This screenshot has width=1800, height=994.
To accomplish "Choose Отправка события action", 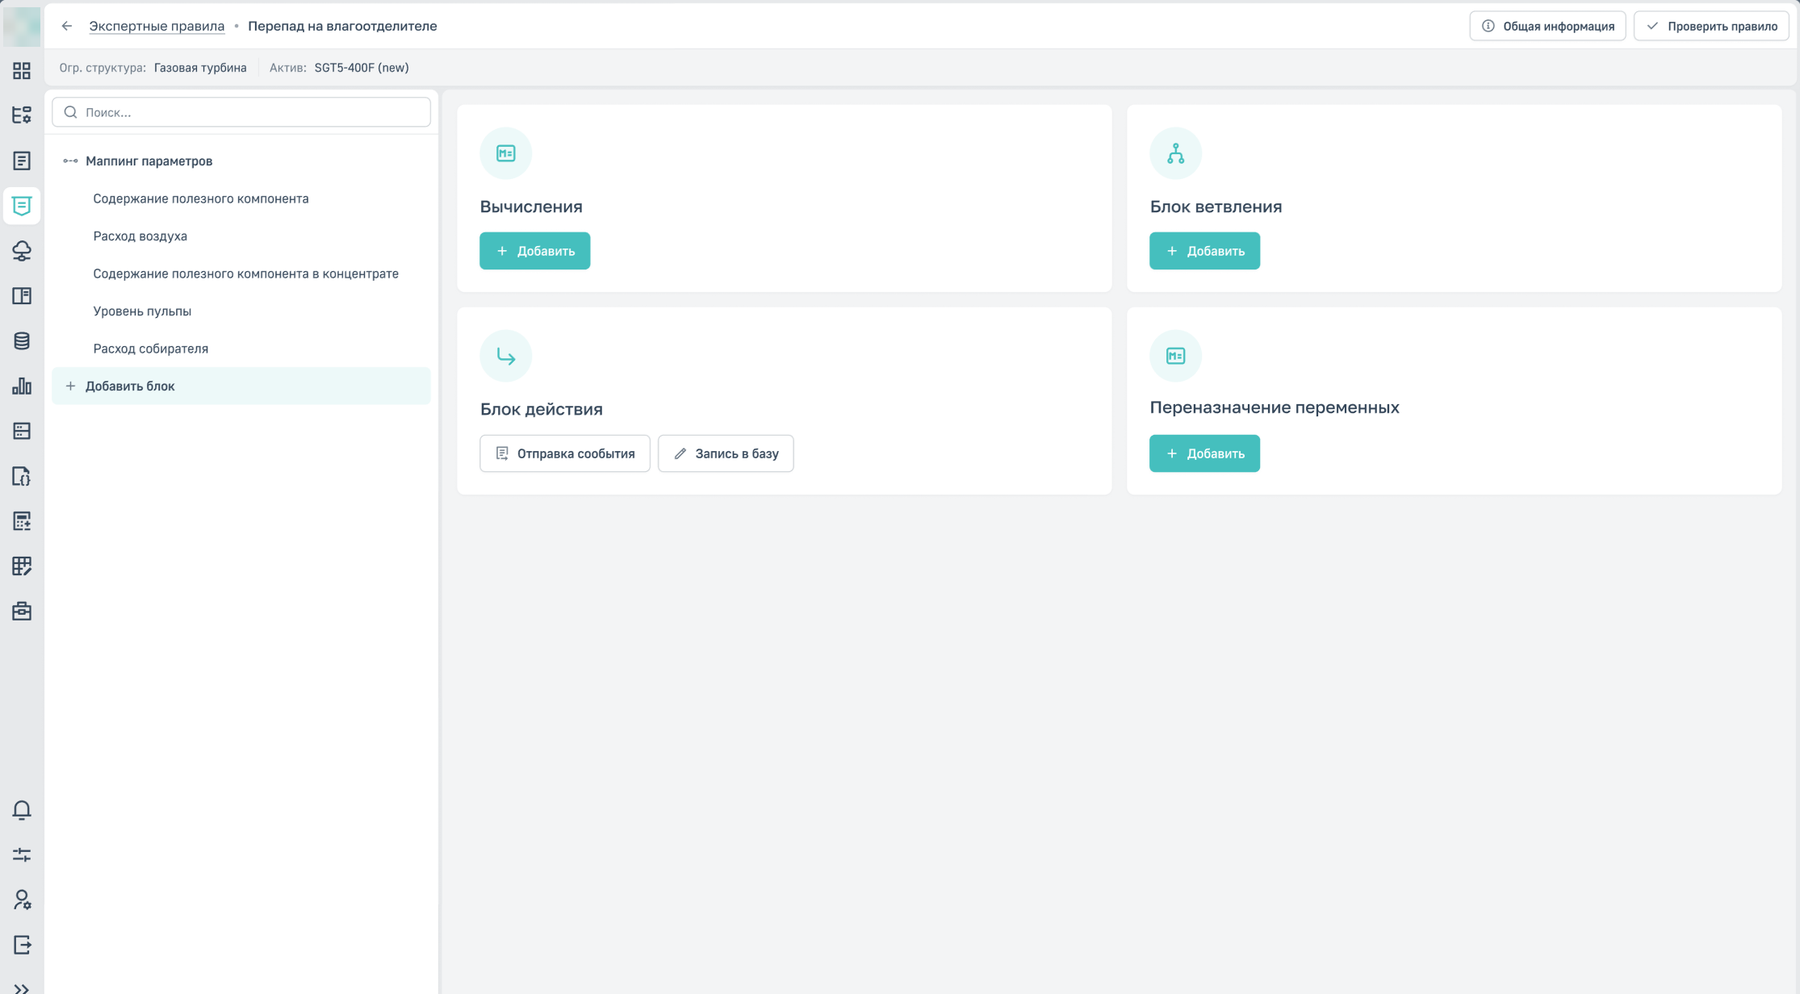I will 565,453.
